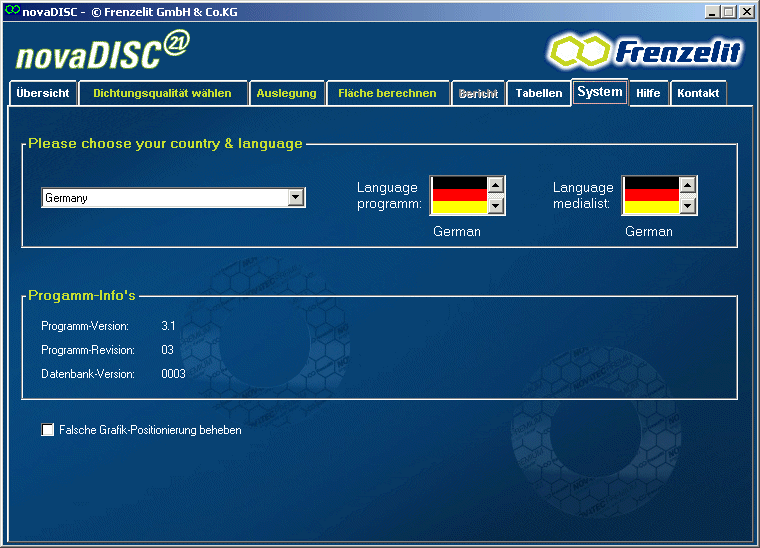Open the Tabellen tab
This screenshot has height=548, width=760.
(538, 94)
